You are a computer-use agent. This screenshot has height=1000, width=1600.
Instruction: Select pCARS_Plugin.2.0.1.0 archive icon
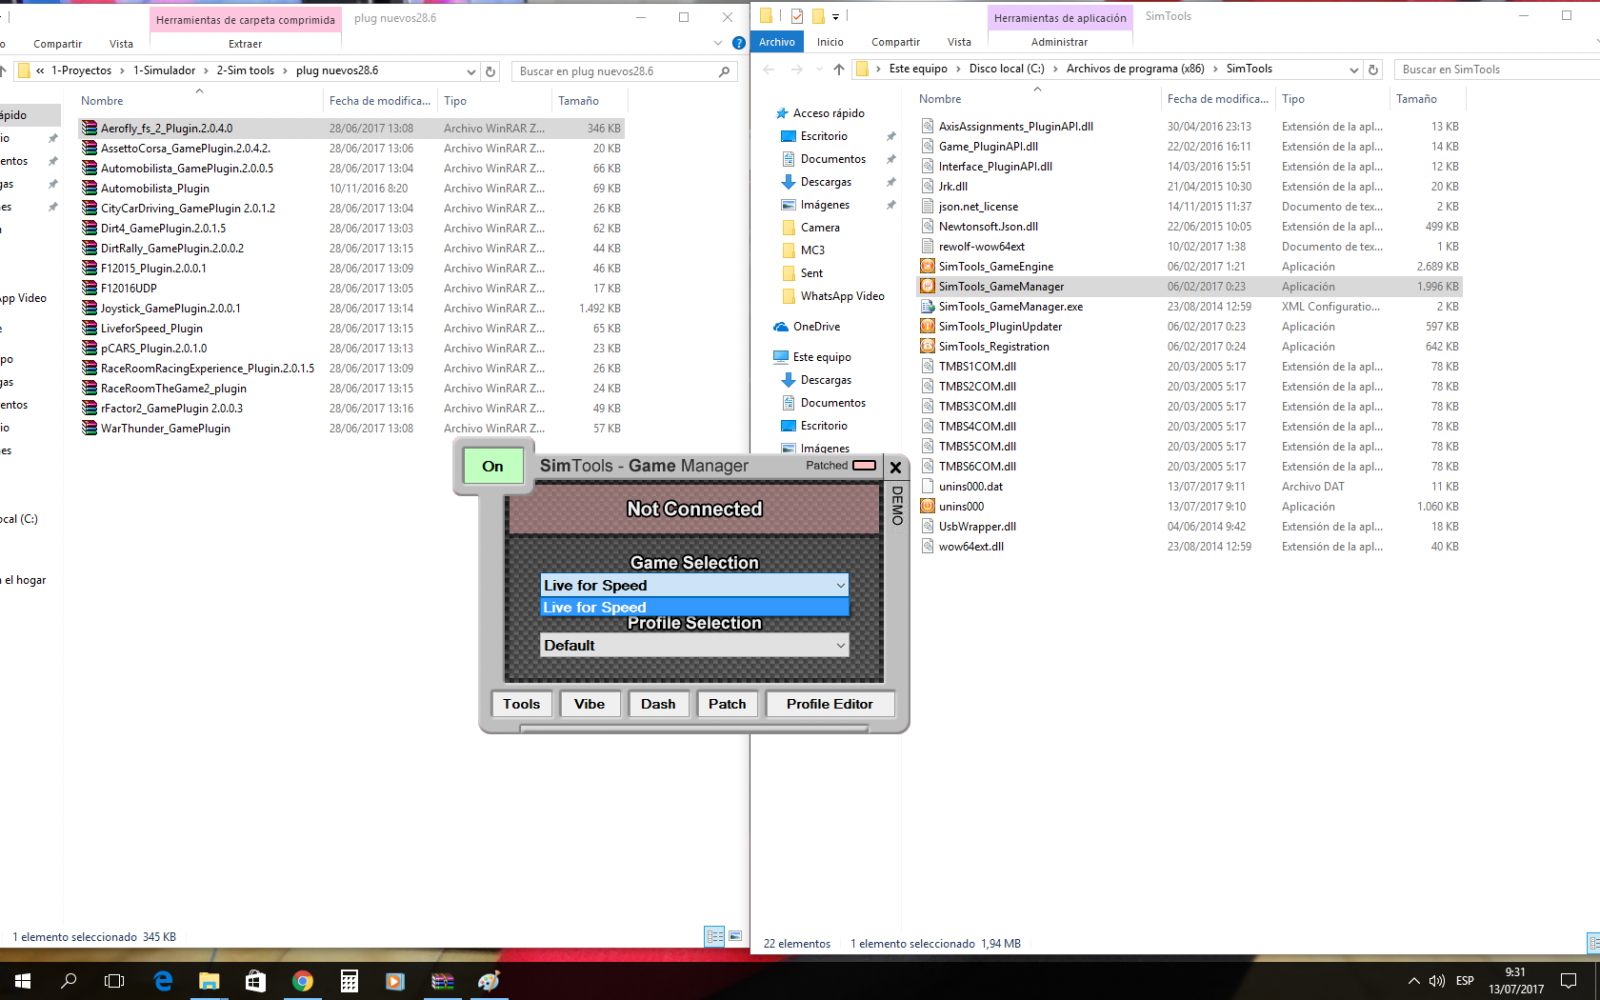[x=89, y=348]
